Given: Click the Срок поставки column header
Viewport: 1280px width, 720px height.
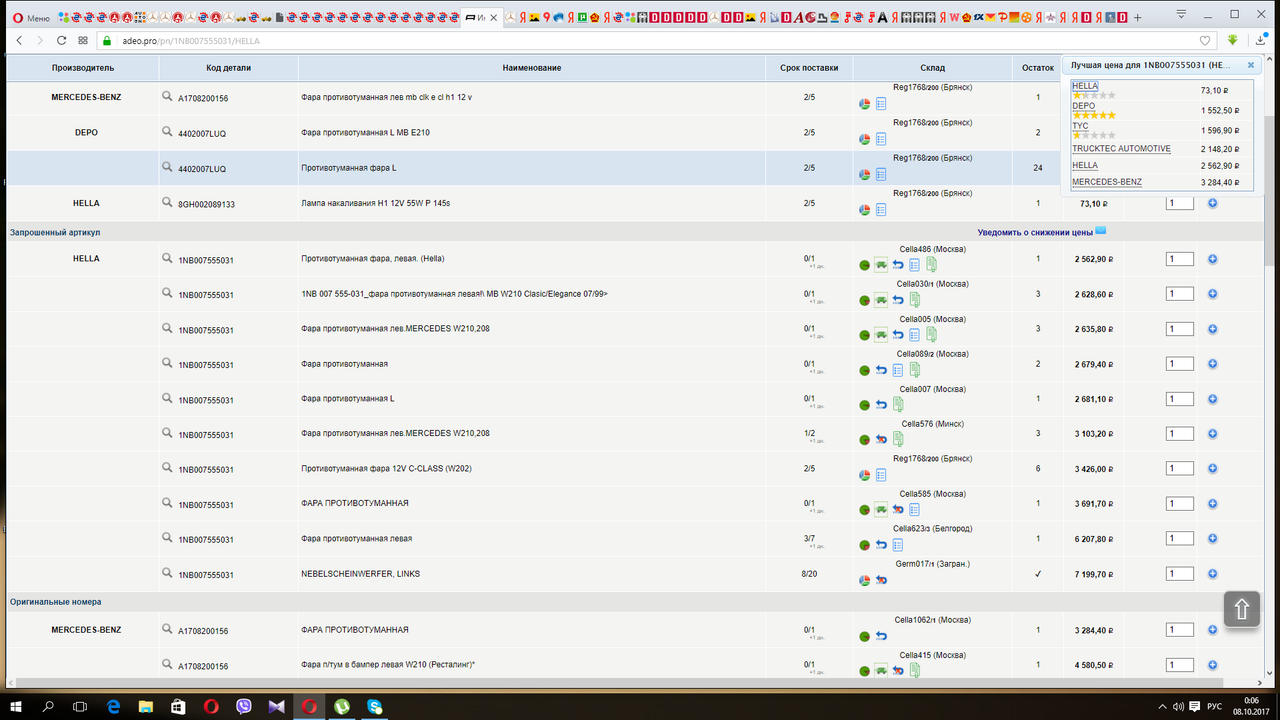Looking at the screenshot, I should 809,68.
